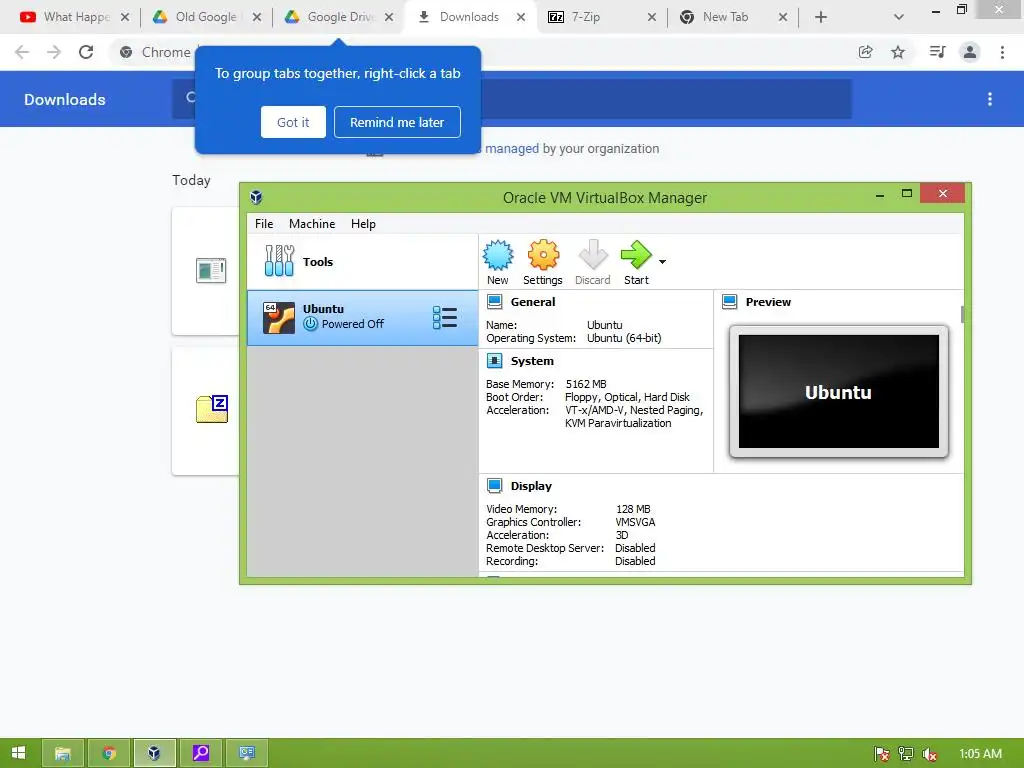Click the network tray icon
1024x768 pixels.
[x=906, y=754]
